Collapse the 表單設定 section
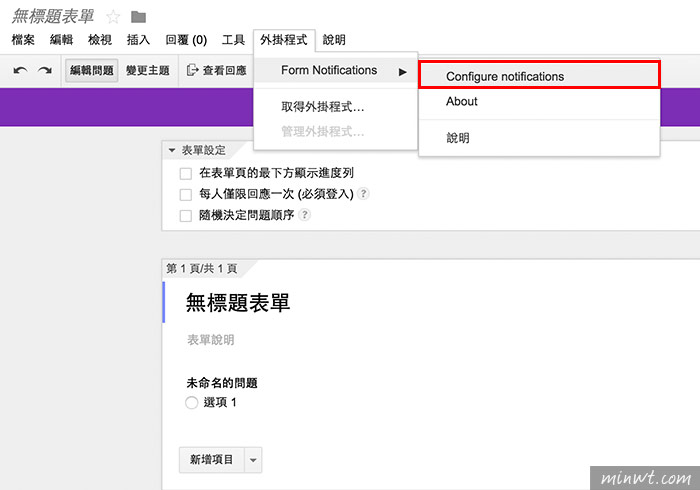The width and height of the screenshot is (700, 490). (172, 150)
